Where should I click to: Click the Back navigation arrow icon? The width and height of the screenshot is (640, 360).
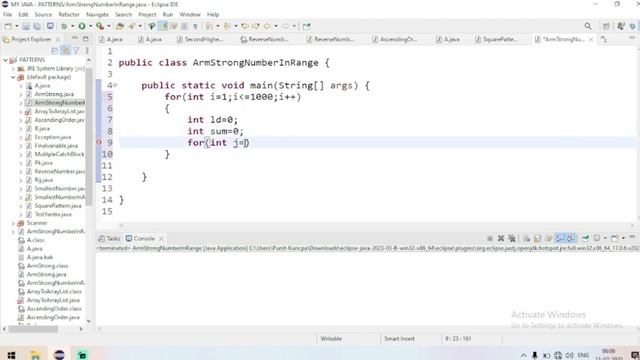tap(267, 26)
